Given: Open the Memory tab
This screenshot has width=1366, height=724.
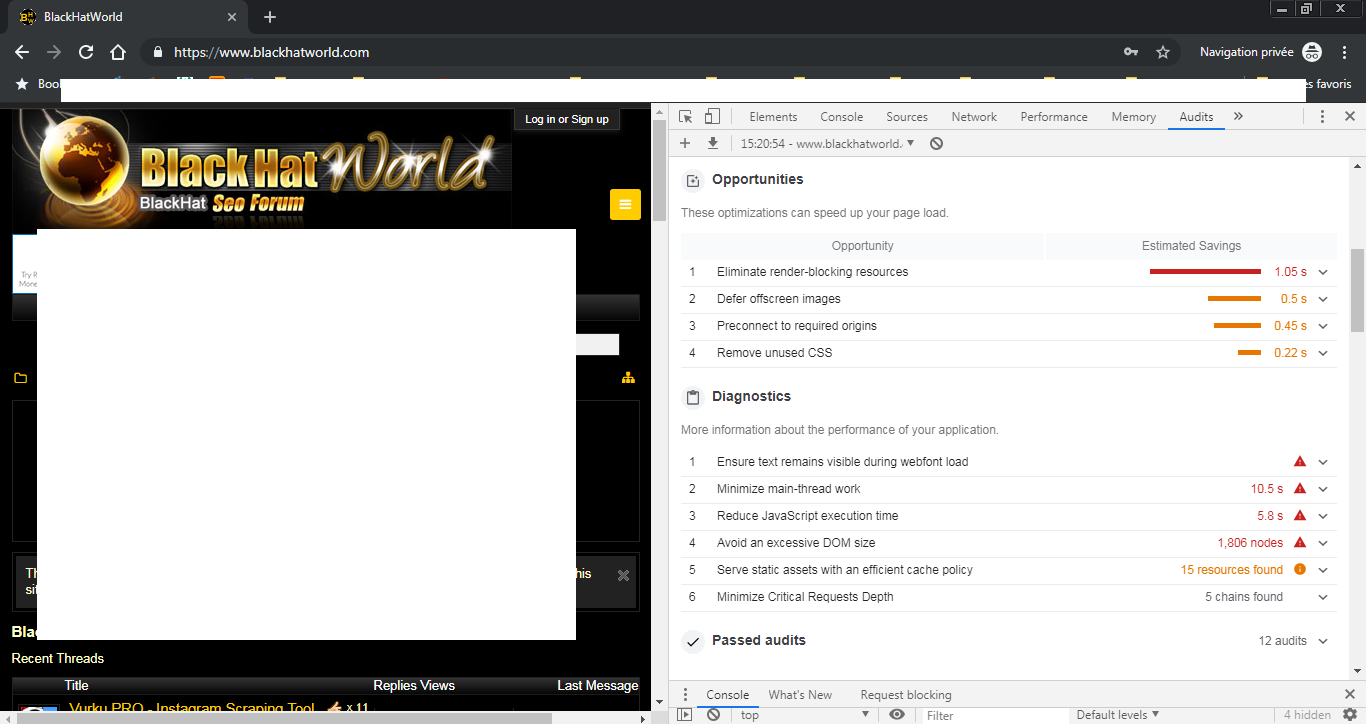Looking at the screenshot, I should 1133,117.
